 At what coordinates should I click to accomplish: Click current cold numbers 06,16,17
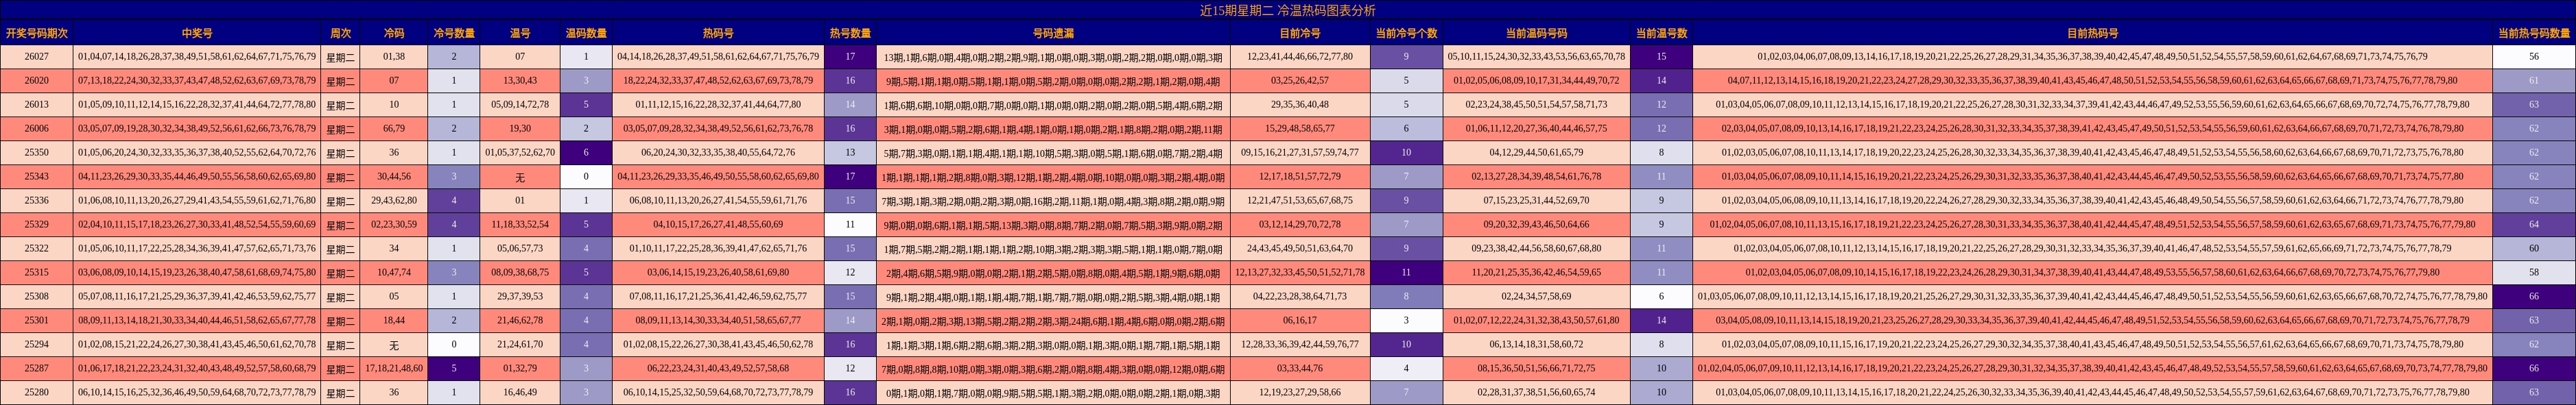tap(1300, 321)
